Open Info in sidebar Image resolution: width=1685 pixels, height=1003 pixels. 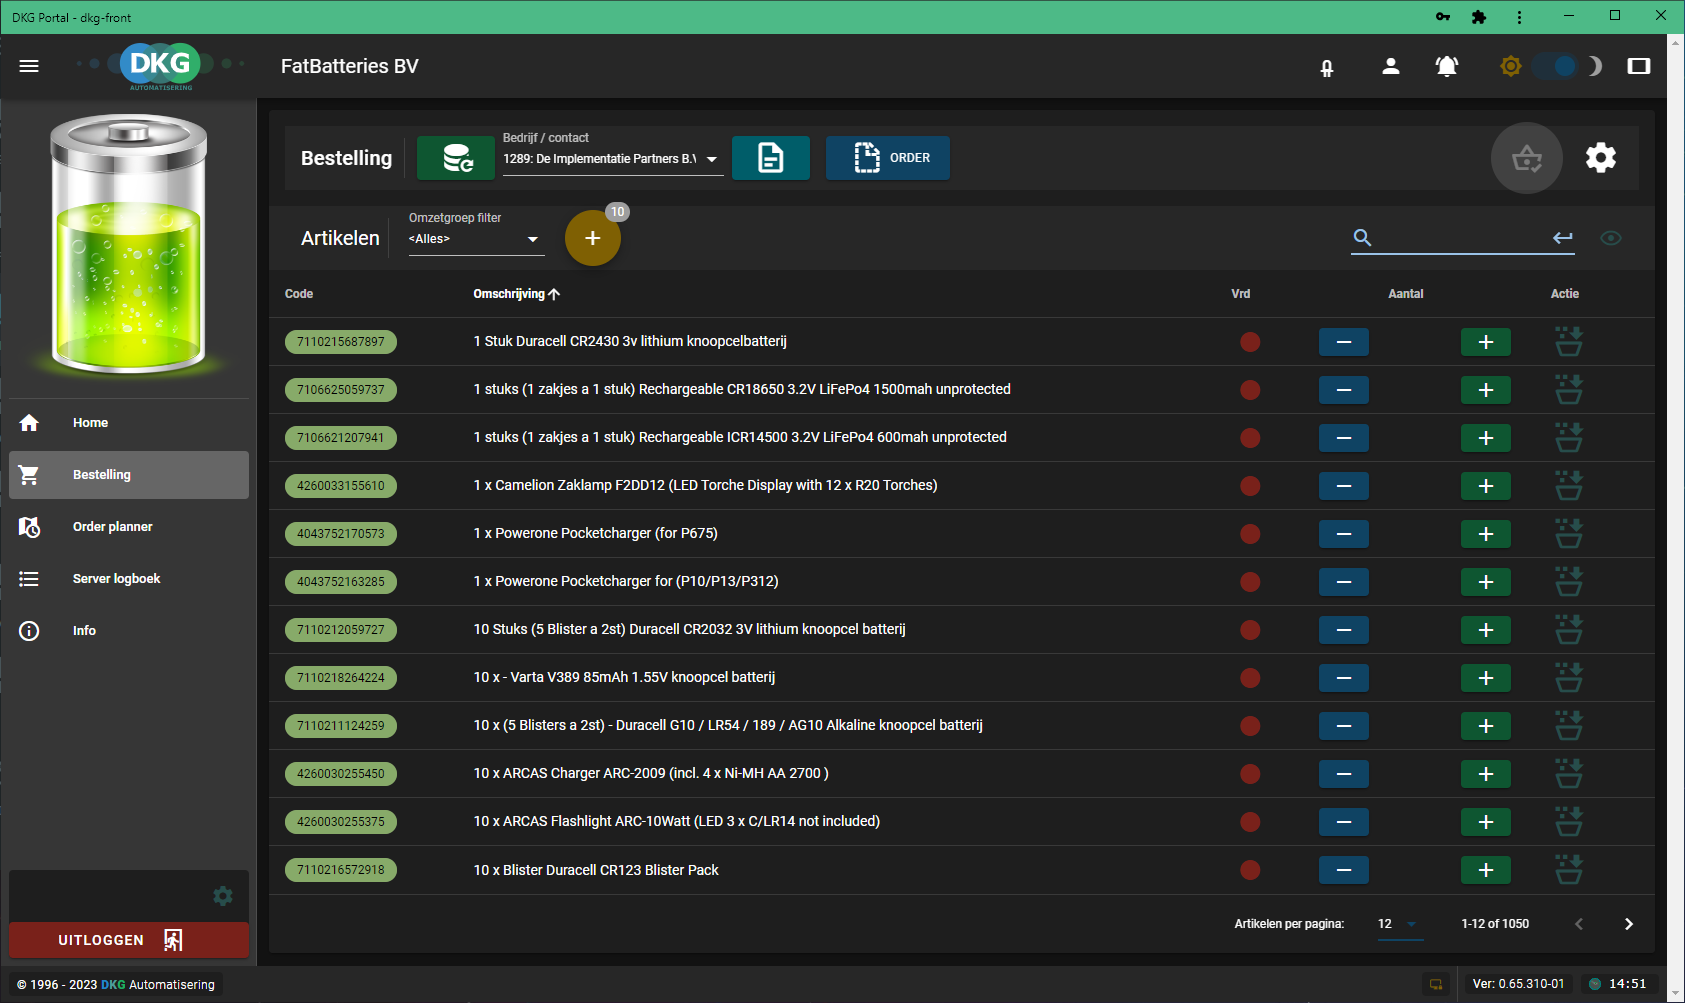pos(129,631)
